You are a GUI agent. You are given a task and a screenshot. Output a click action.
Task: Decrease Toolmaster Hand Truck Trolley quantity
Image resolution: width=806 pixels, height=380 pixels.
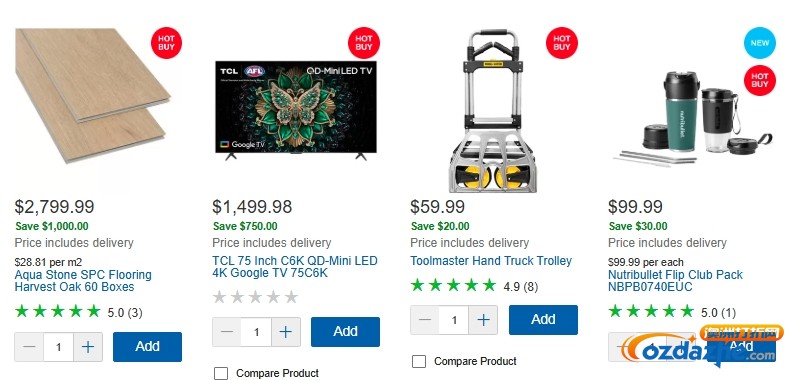point(425,320)
